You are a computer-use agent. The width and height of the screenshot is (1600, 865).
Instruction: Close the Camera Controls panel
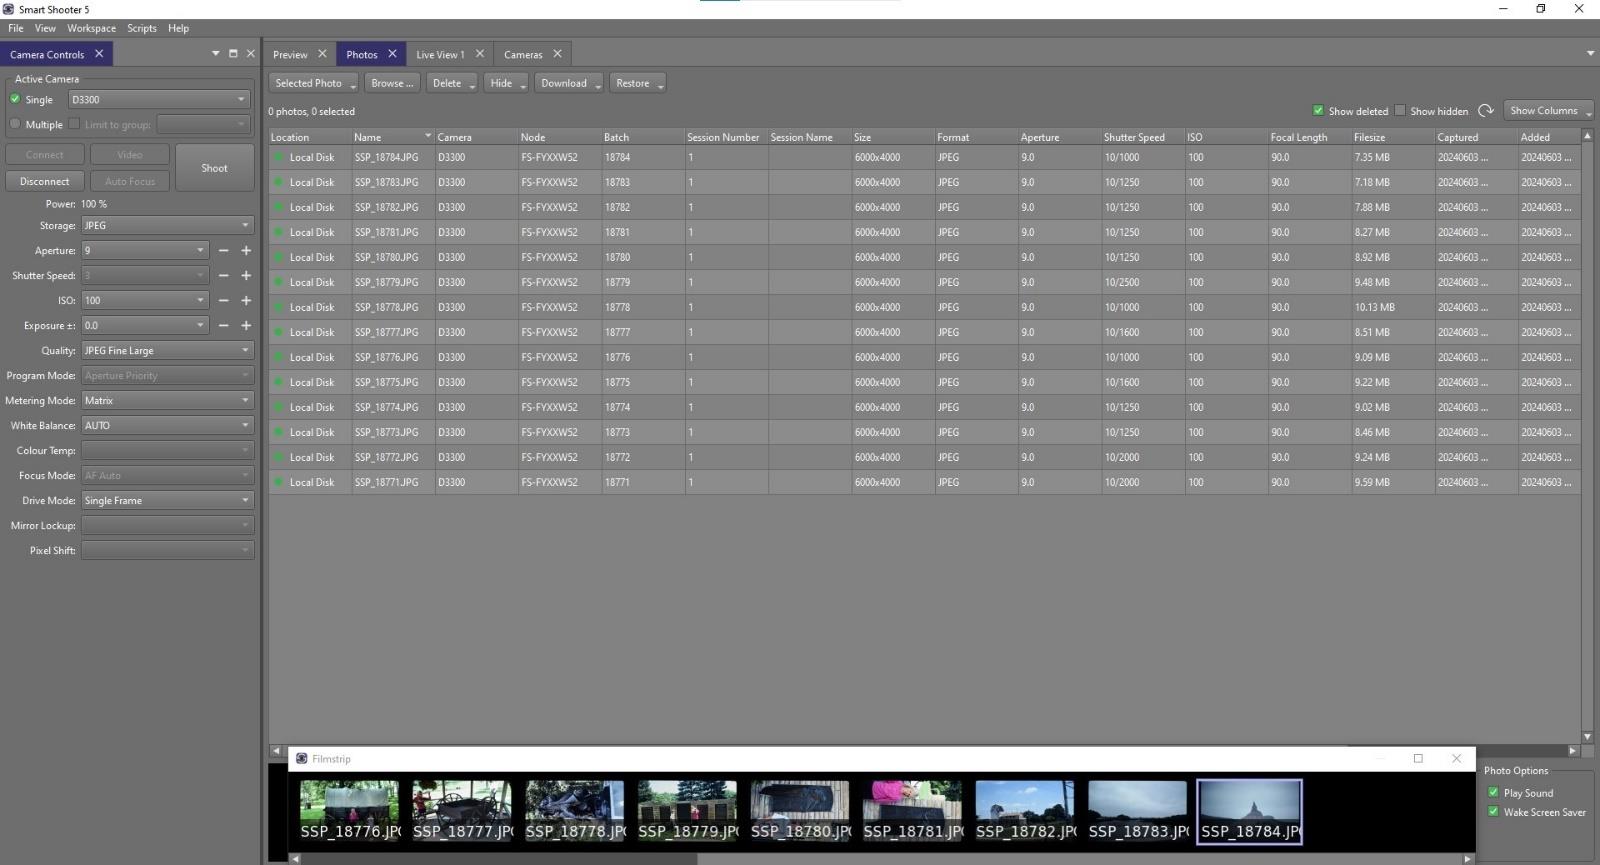point(251,54)
